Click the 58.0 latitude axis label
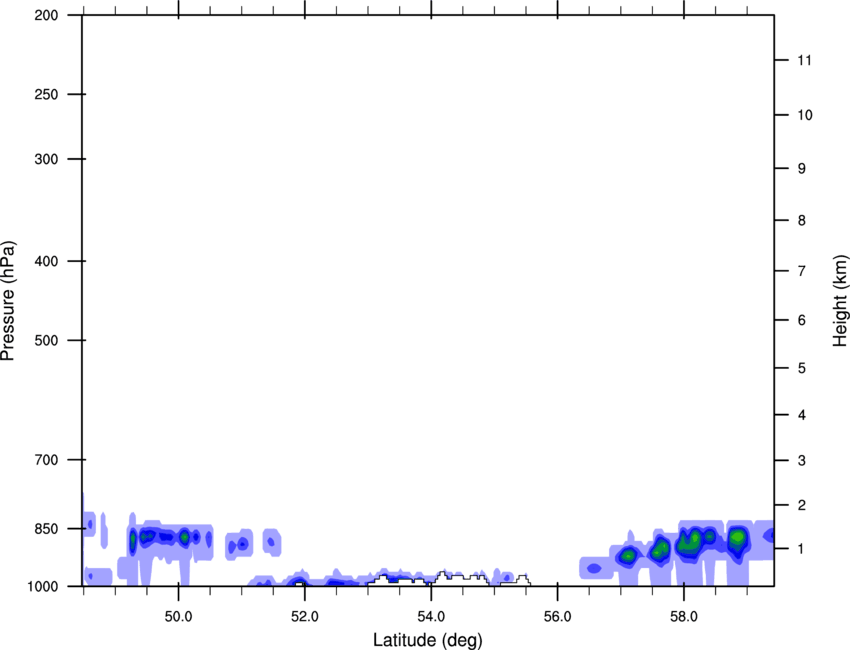 click(684, 617)
